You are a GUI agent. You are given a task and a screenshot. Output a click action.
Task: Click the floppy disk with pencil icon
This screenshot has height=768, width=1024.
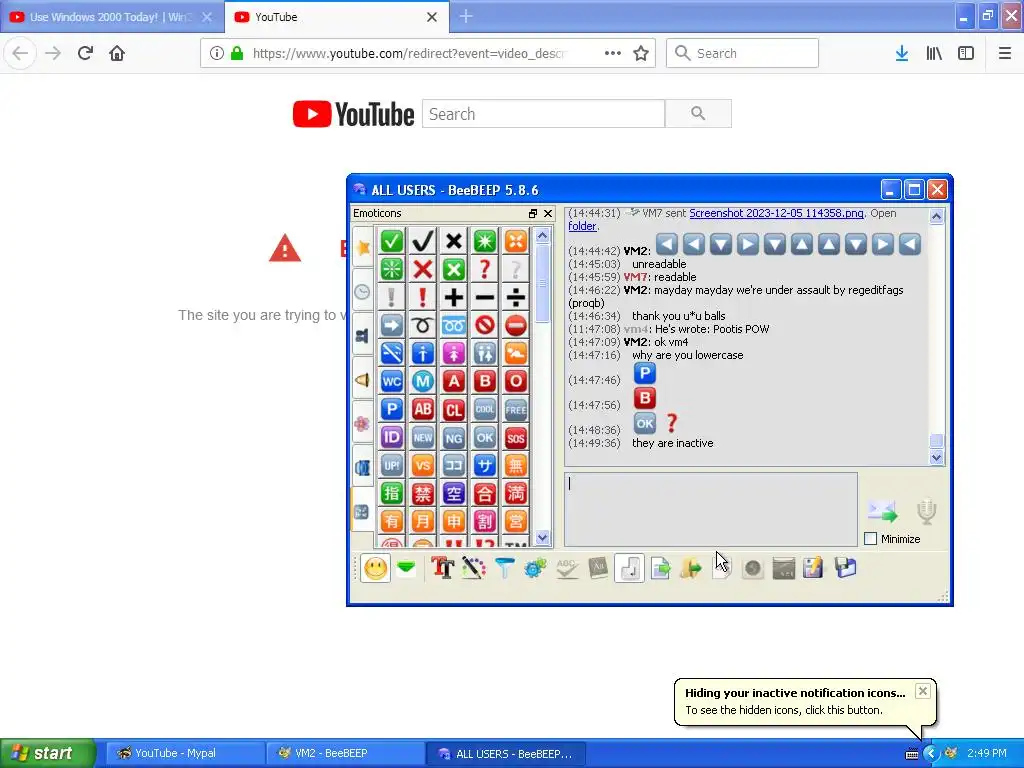coord(814,568)
